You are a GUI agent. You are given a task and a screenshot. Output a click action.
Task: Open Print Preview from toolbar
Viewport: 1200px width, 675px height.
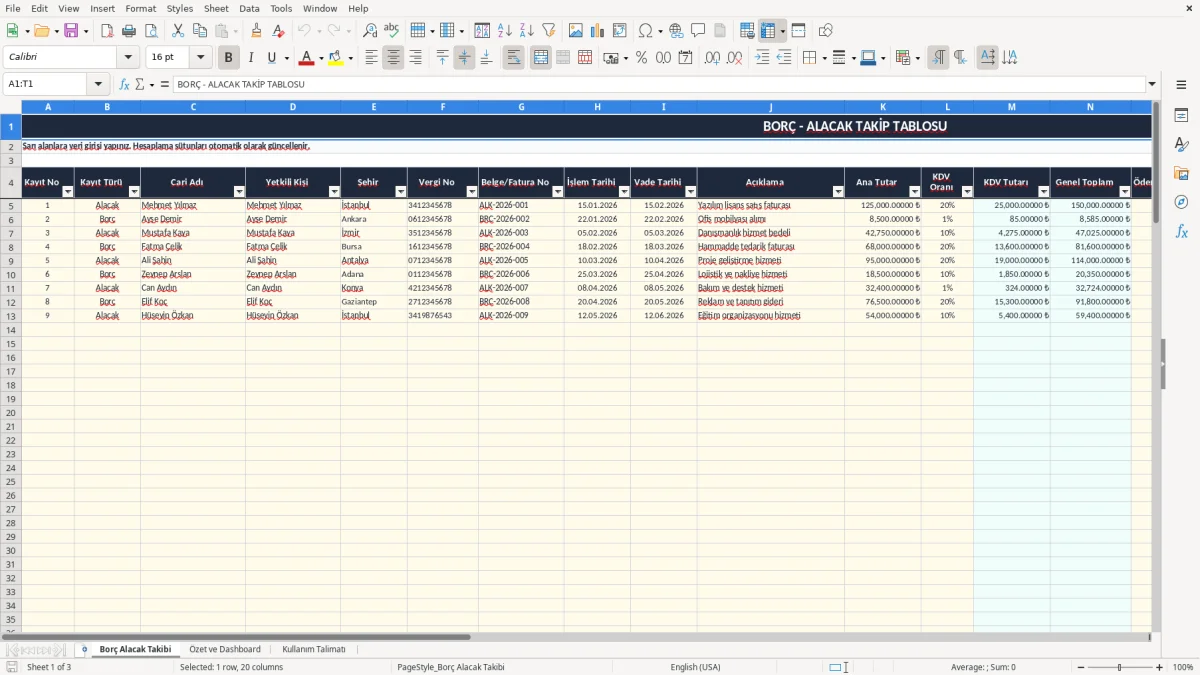click(151, 31)
